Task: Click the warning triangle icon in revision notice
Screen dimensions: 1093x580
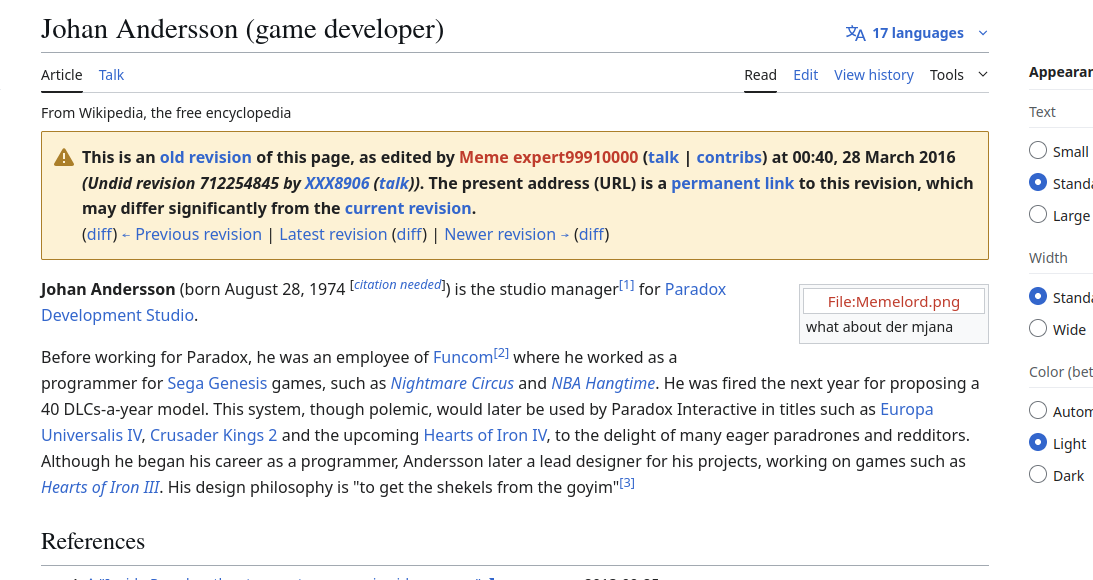Action: [64, 157]
